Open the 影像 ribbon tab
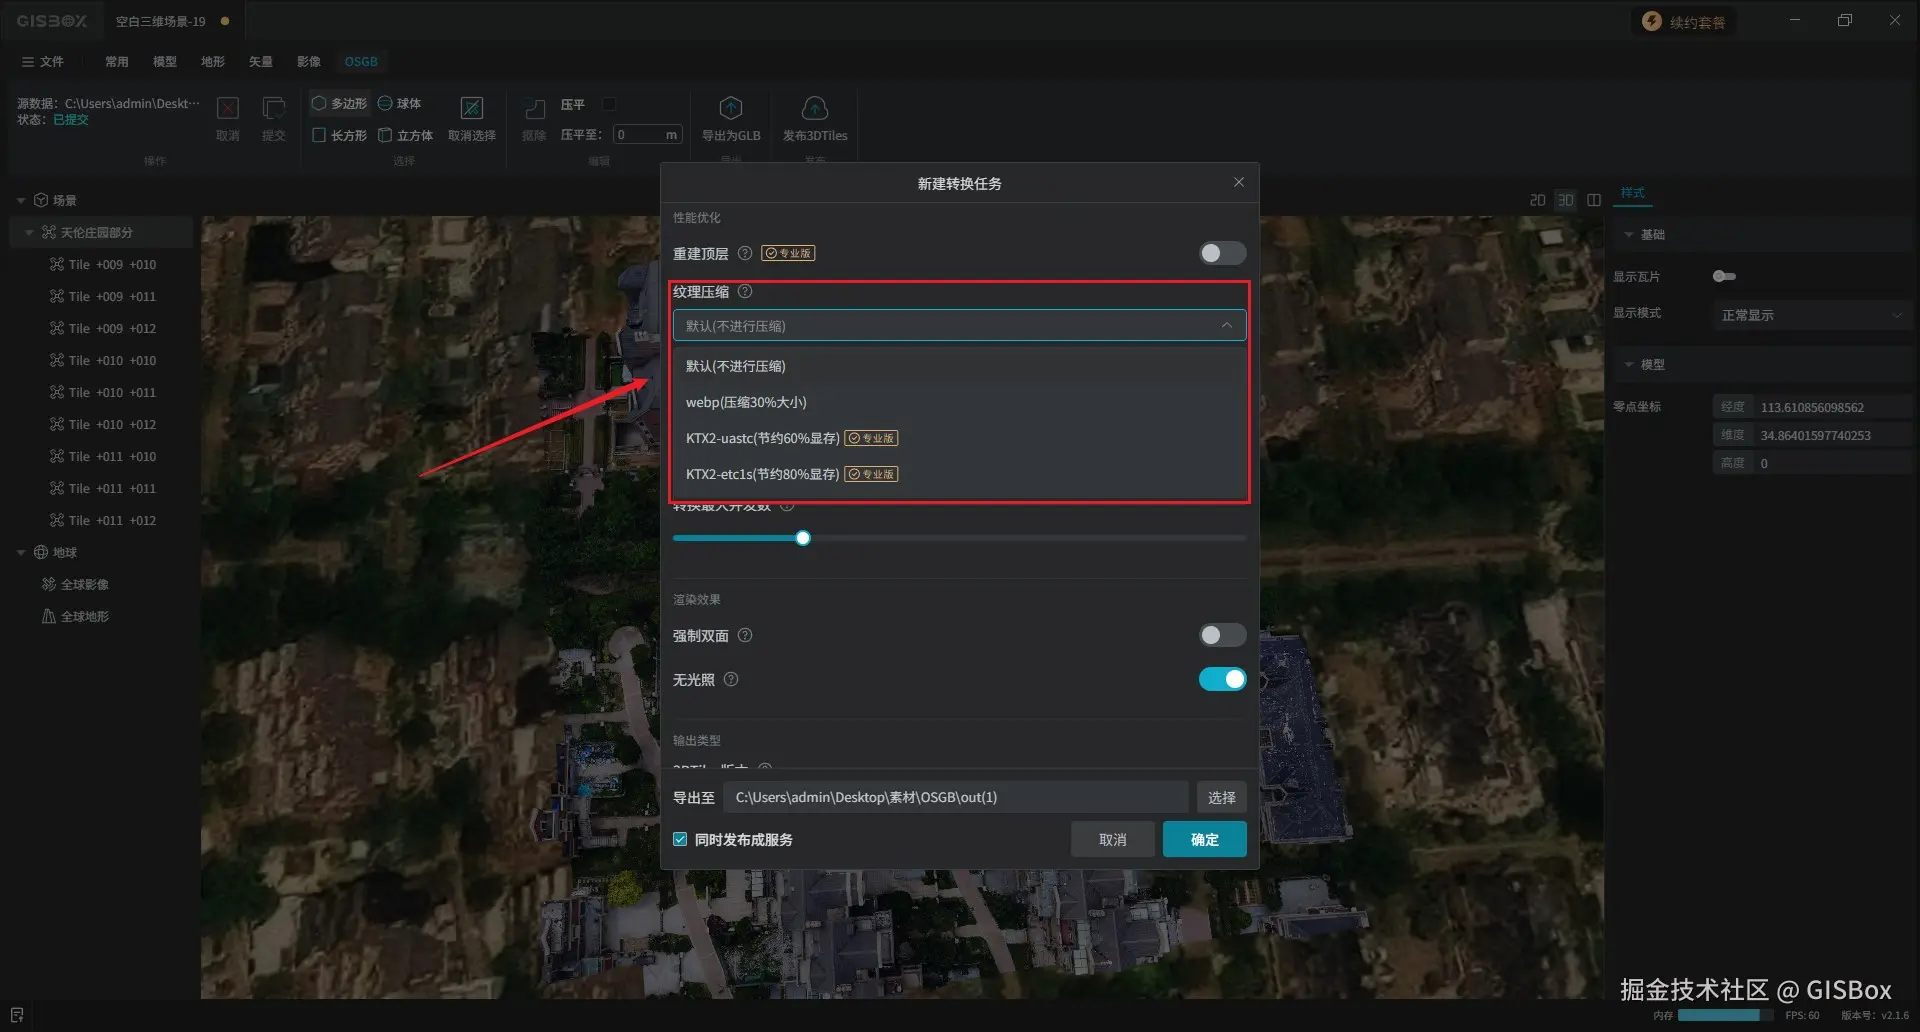 coord(309,61)
